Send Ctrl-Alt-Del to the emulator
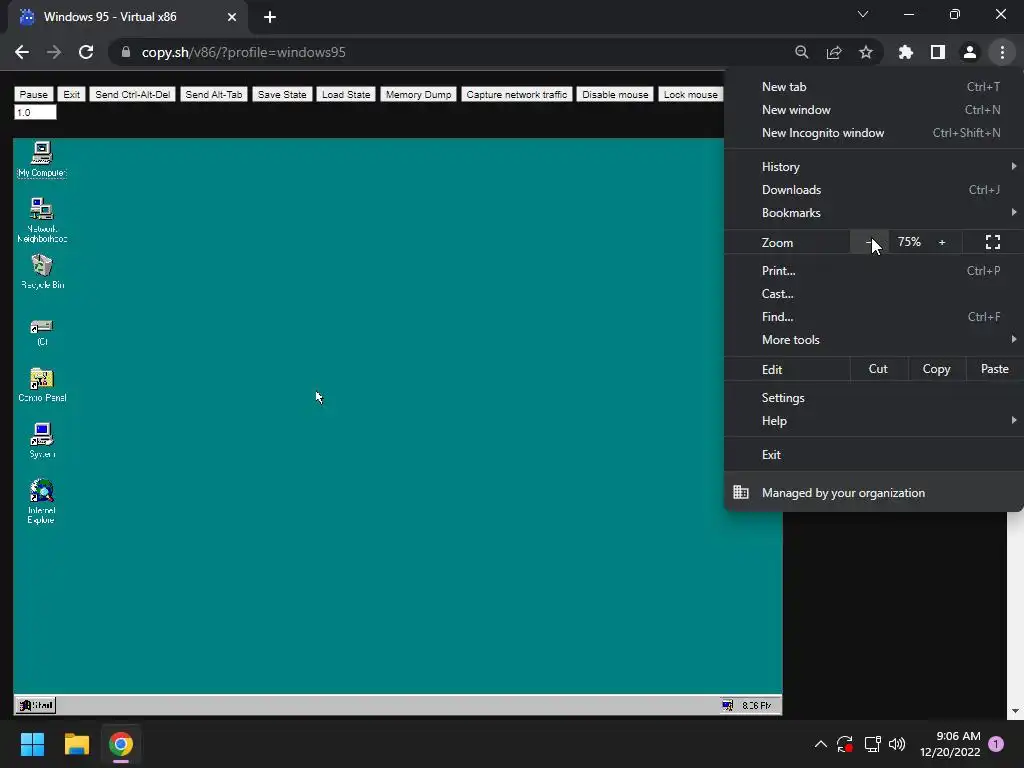This screenshot has height=768, width=1024. point(133,94)
